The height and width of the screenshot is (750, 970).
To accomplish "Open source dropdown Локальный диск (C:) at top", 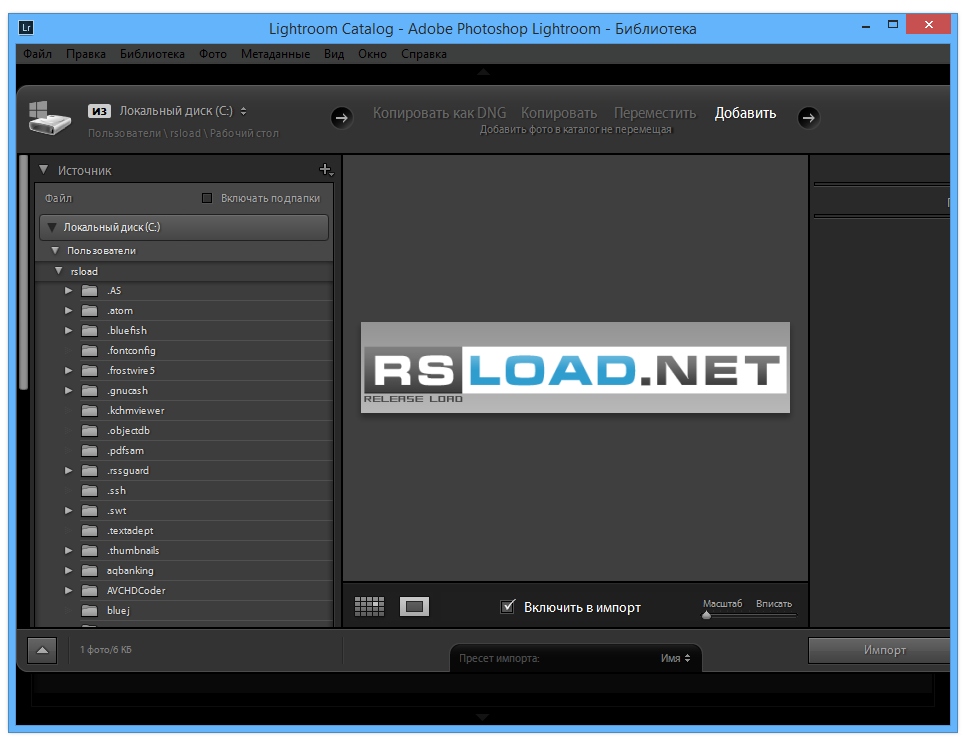I will coord(183,111).
